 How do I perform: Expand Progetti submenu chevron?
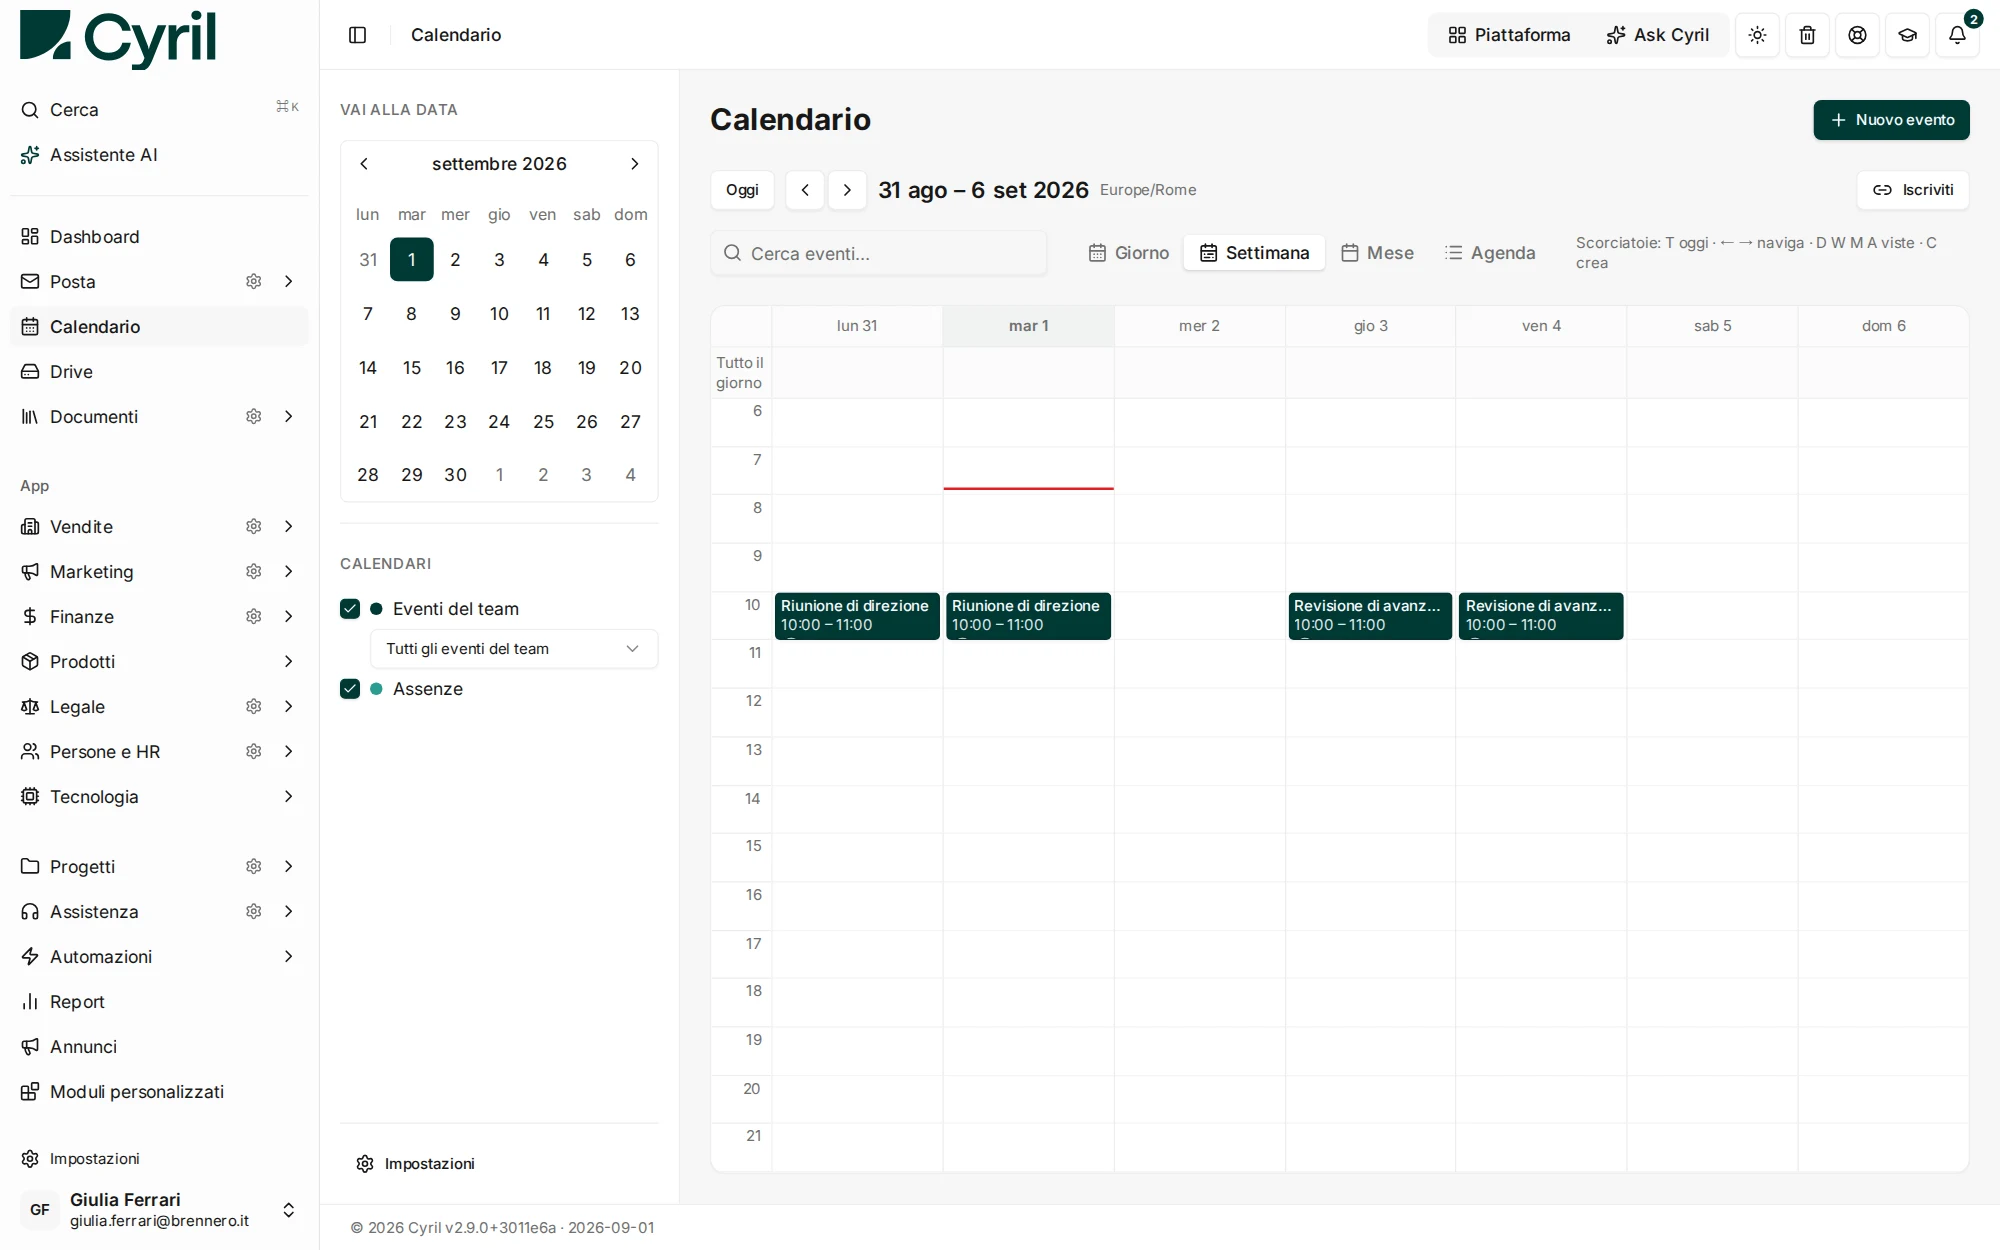click(289, 867)
